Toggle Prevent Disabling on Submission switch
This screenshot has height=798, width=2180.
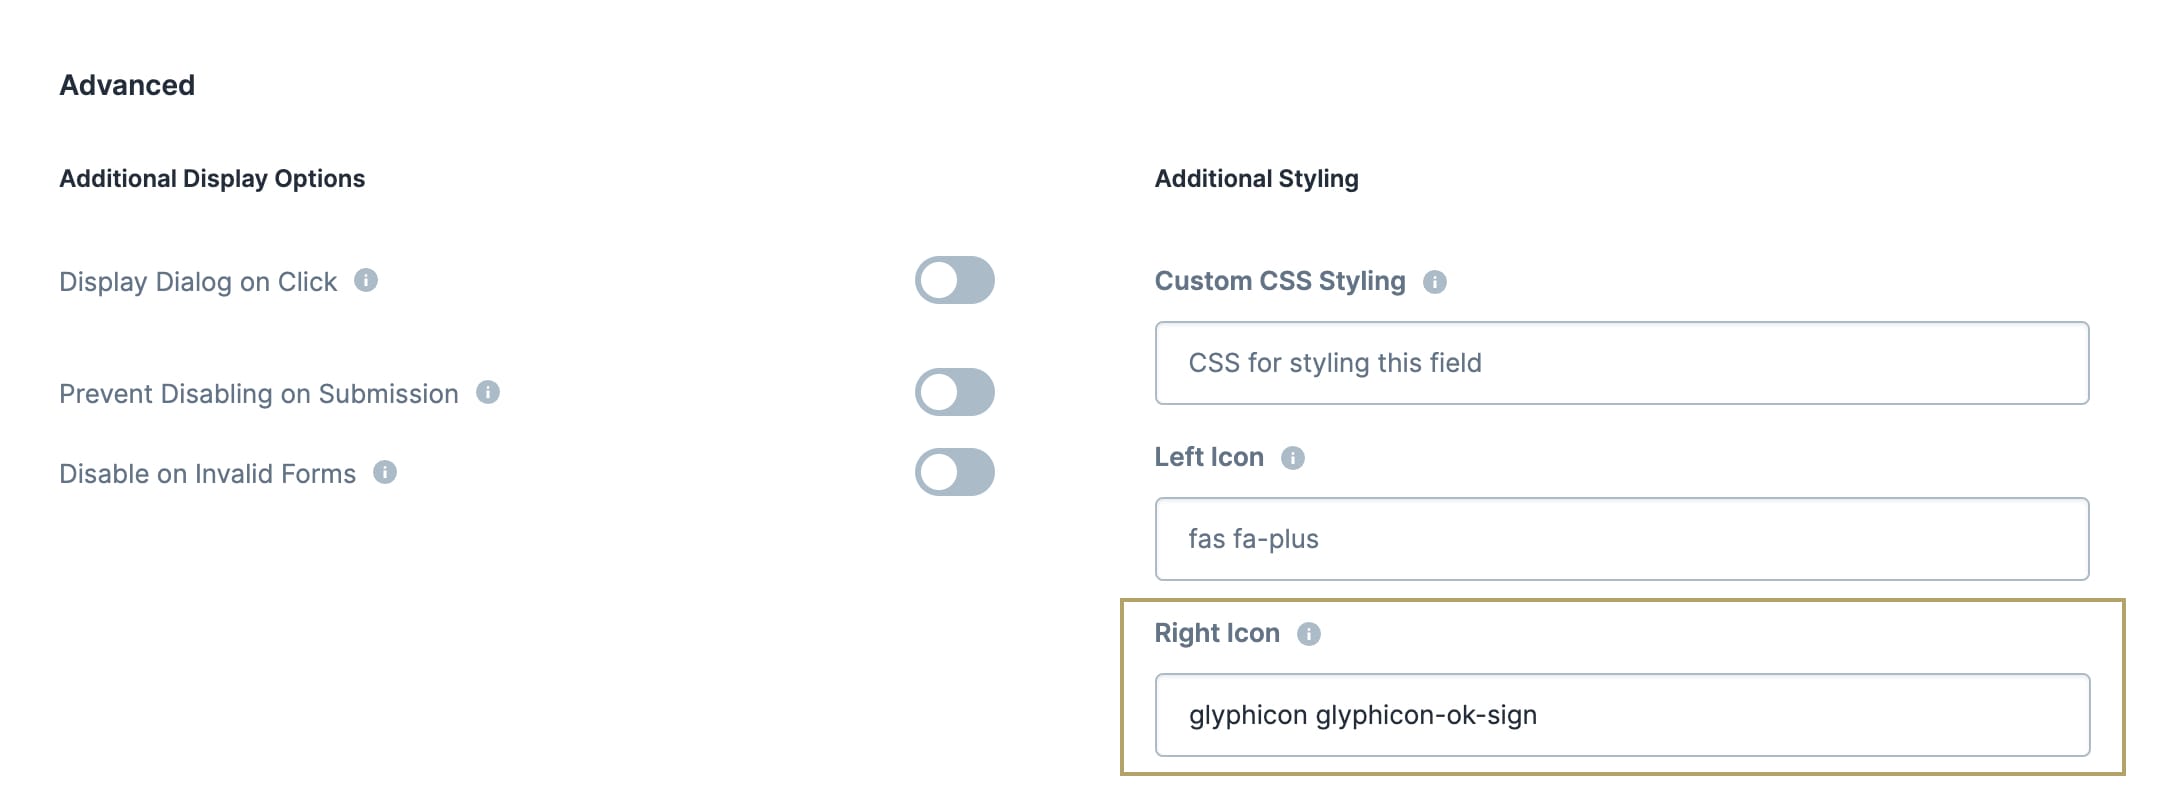tap(955, 392)
